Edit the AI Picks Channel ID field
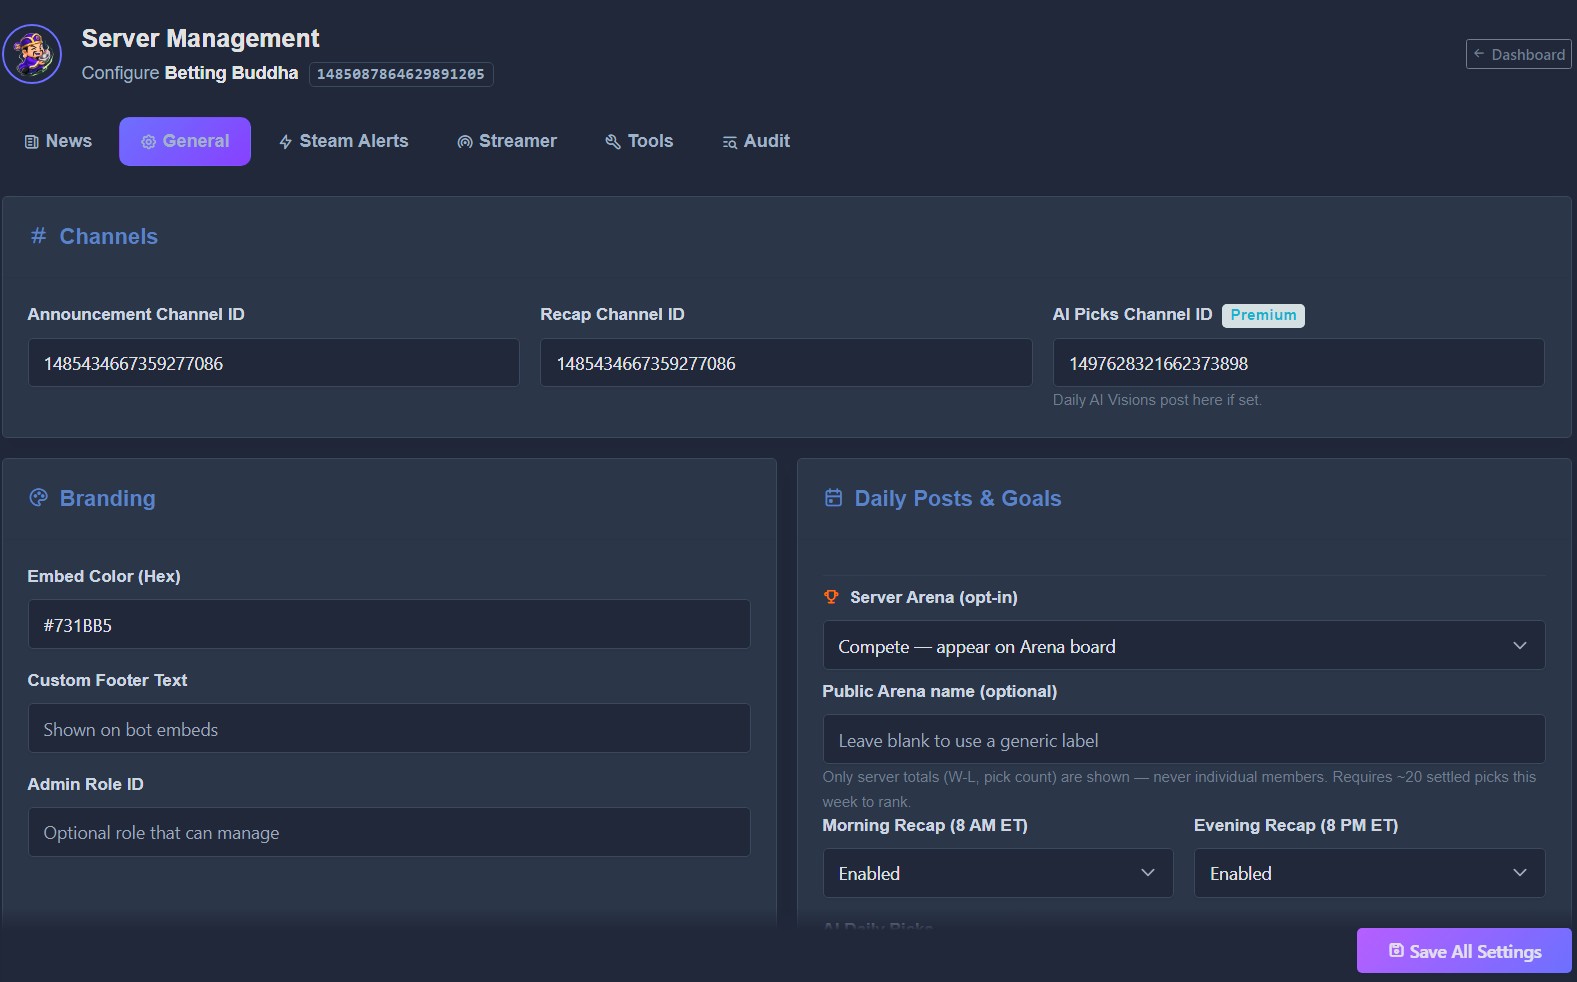 [x=1298, y=362]
